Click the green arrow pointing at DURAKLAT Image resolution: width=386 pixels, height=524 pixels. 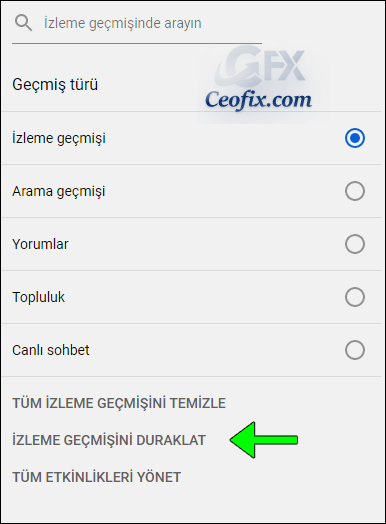point(264,440)
